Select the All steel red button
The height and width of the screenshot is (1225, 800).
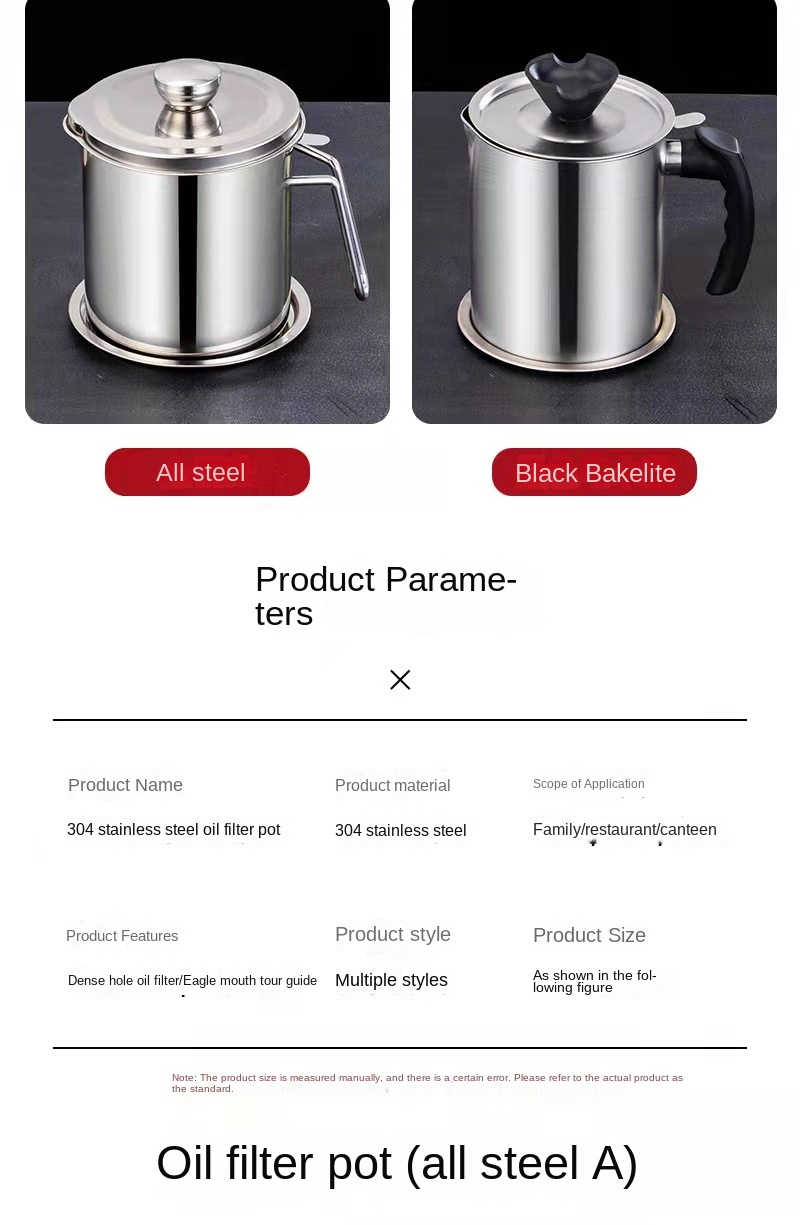(207, 472)
